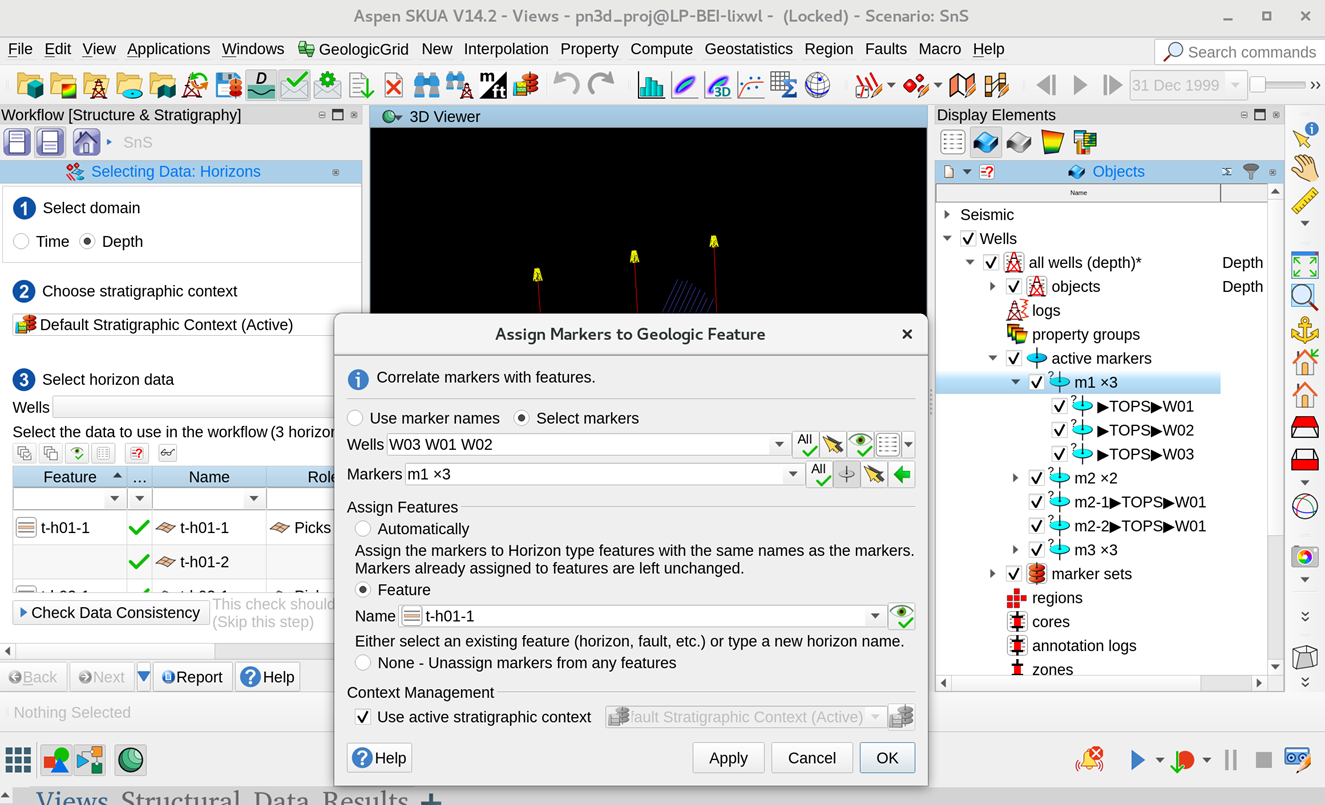Expand the m3 ×3 marker tree node

(1015, 550)
